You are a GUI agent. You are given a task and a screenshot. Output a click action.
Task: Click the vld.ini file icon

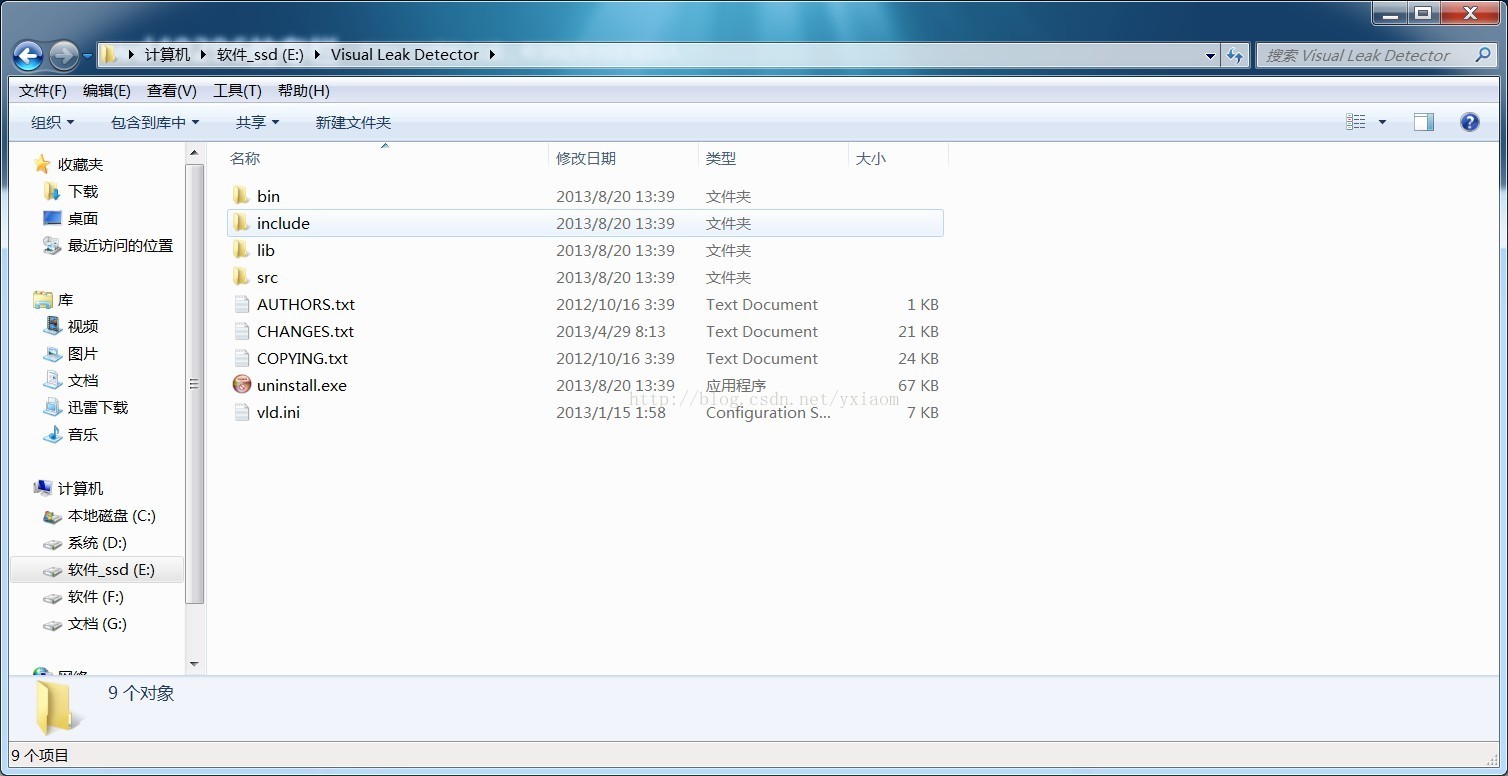point(241,412)
